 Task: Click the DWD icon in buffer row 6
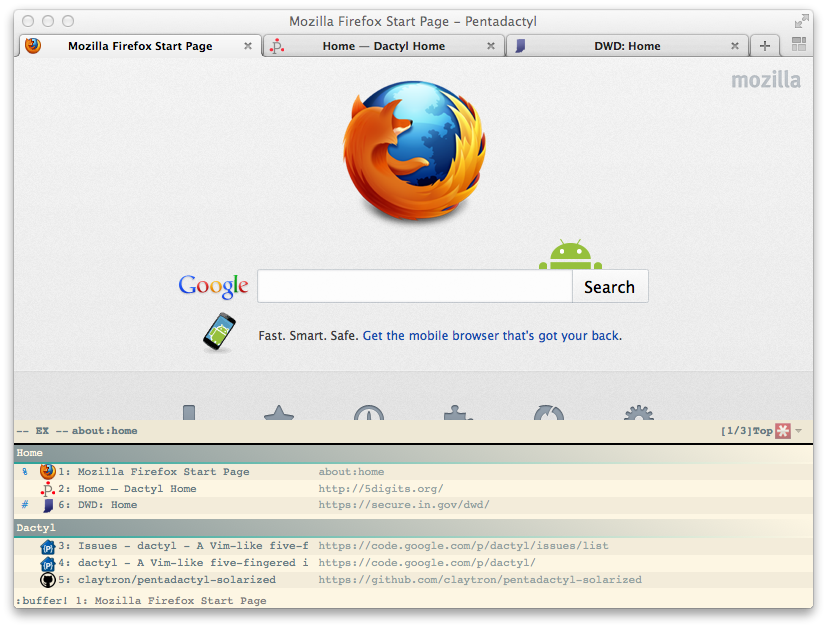48,505
